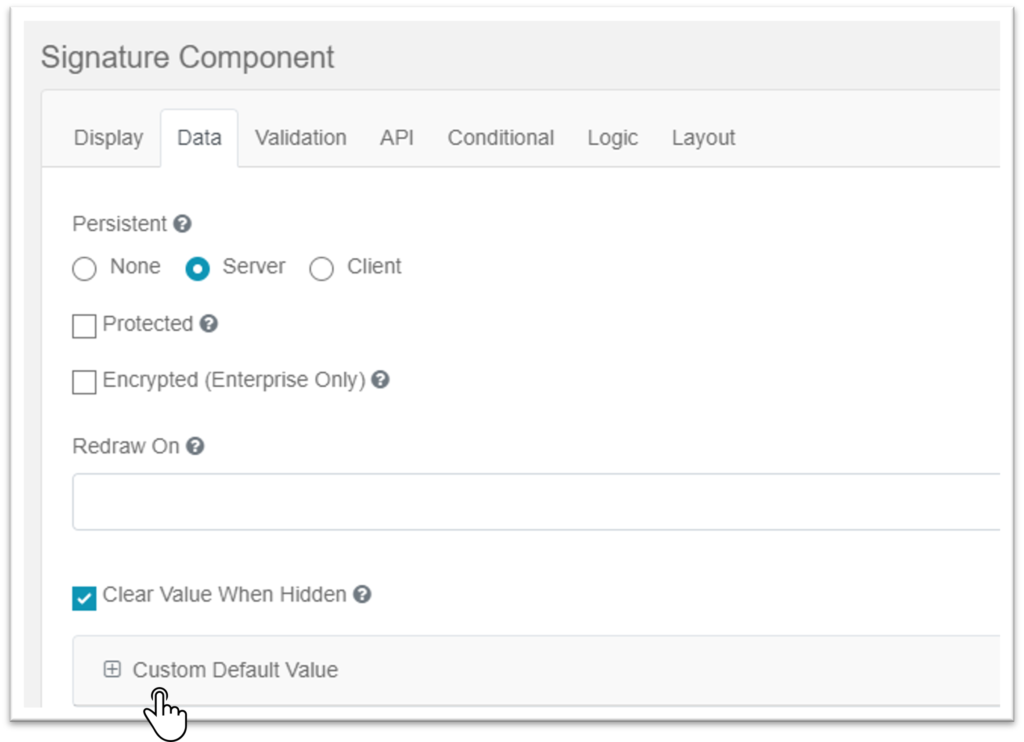Open the Redraw On select field
The image size is (1024, 742).
[x=536, y=502]
